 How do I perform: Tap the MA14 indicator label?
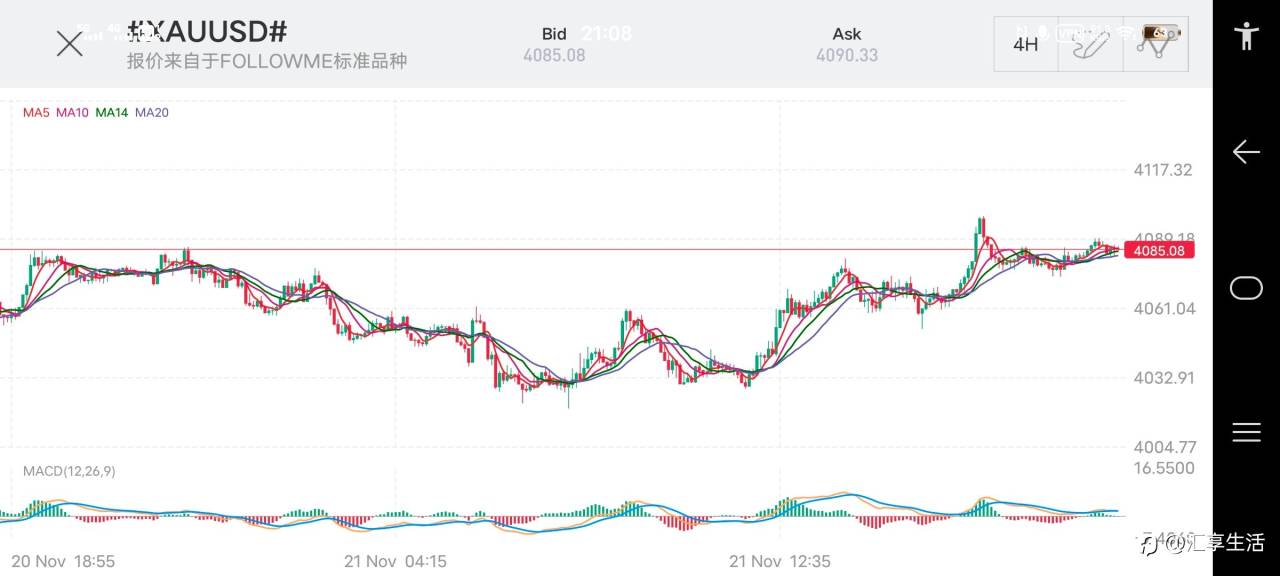pos(111,113)
